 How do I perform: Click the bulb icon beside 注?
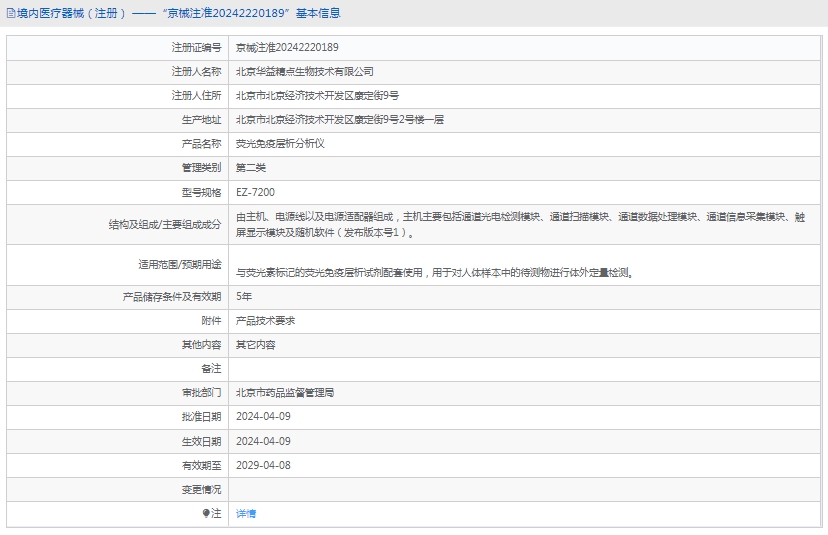point(207,513)
